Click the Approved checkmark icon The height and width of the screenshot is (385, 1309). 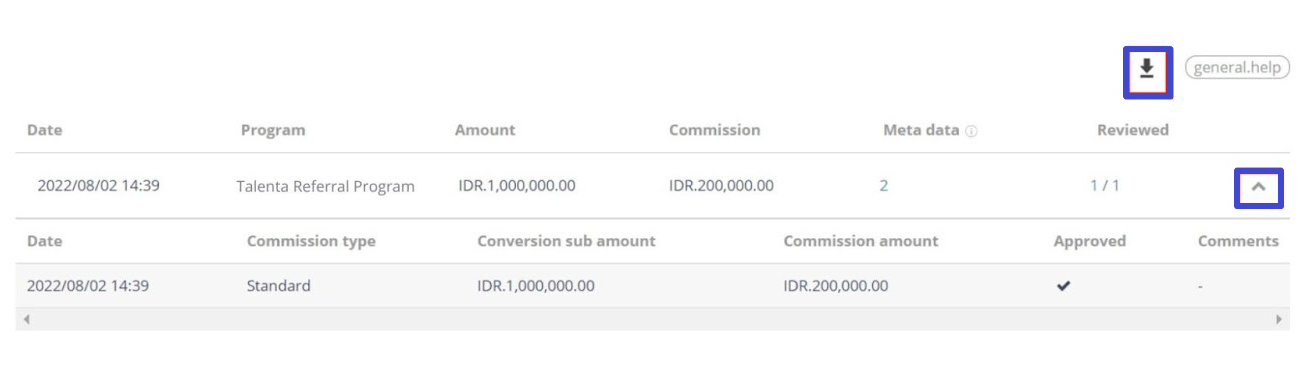pos(1063,286)
